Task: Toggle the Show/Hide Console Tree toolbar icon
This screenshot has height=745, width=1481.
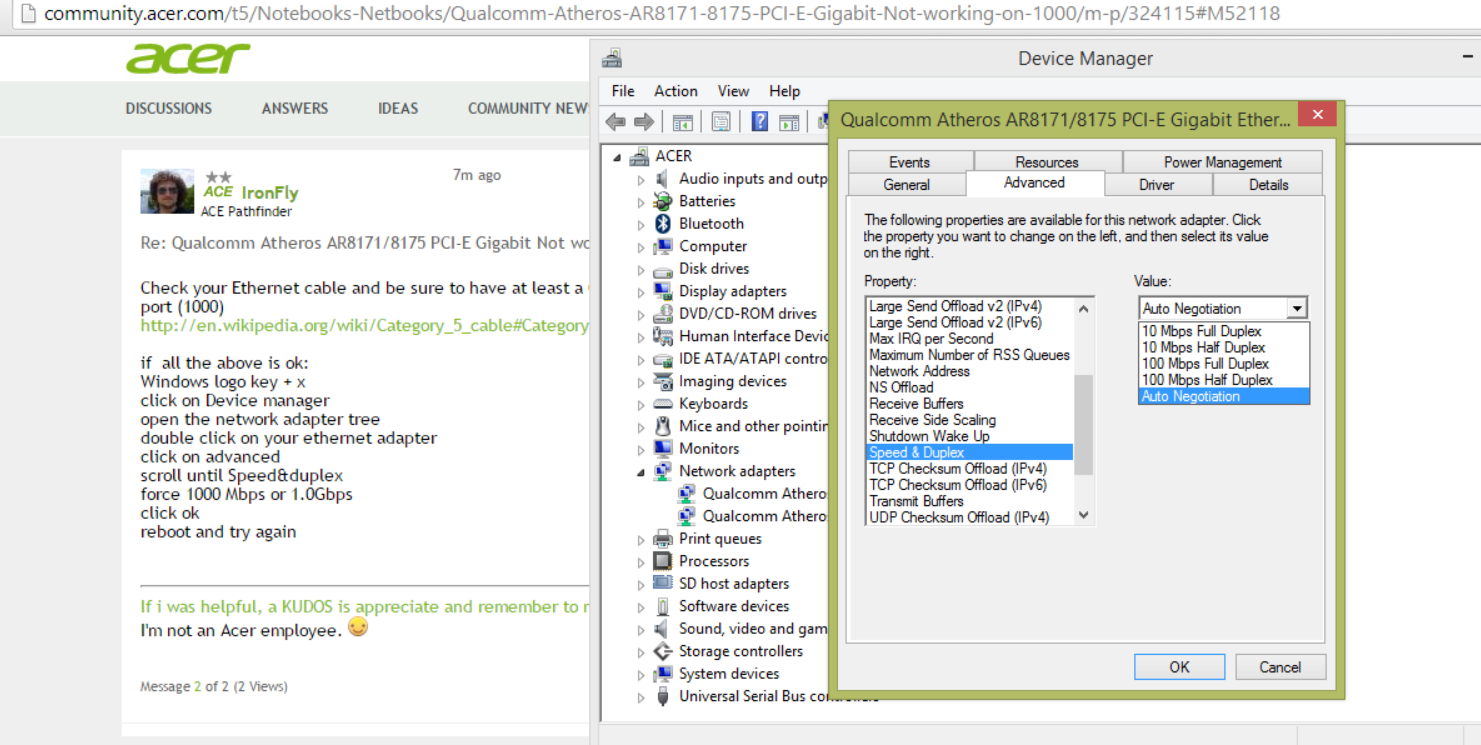Action: [683, 122]
